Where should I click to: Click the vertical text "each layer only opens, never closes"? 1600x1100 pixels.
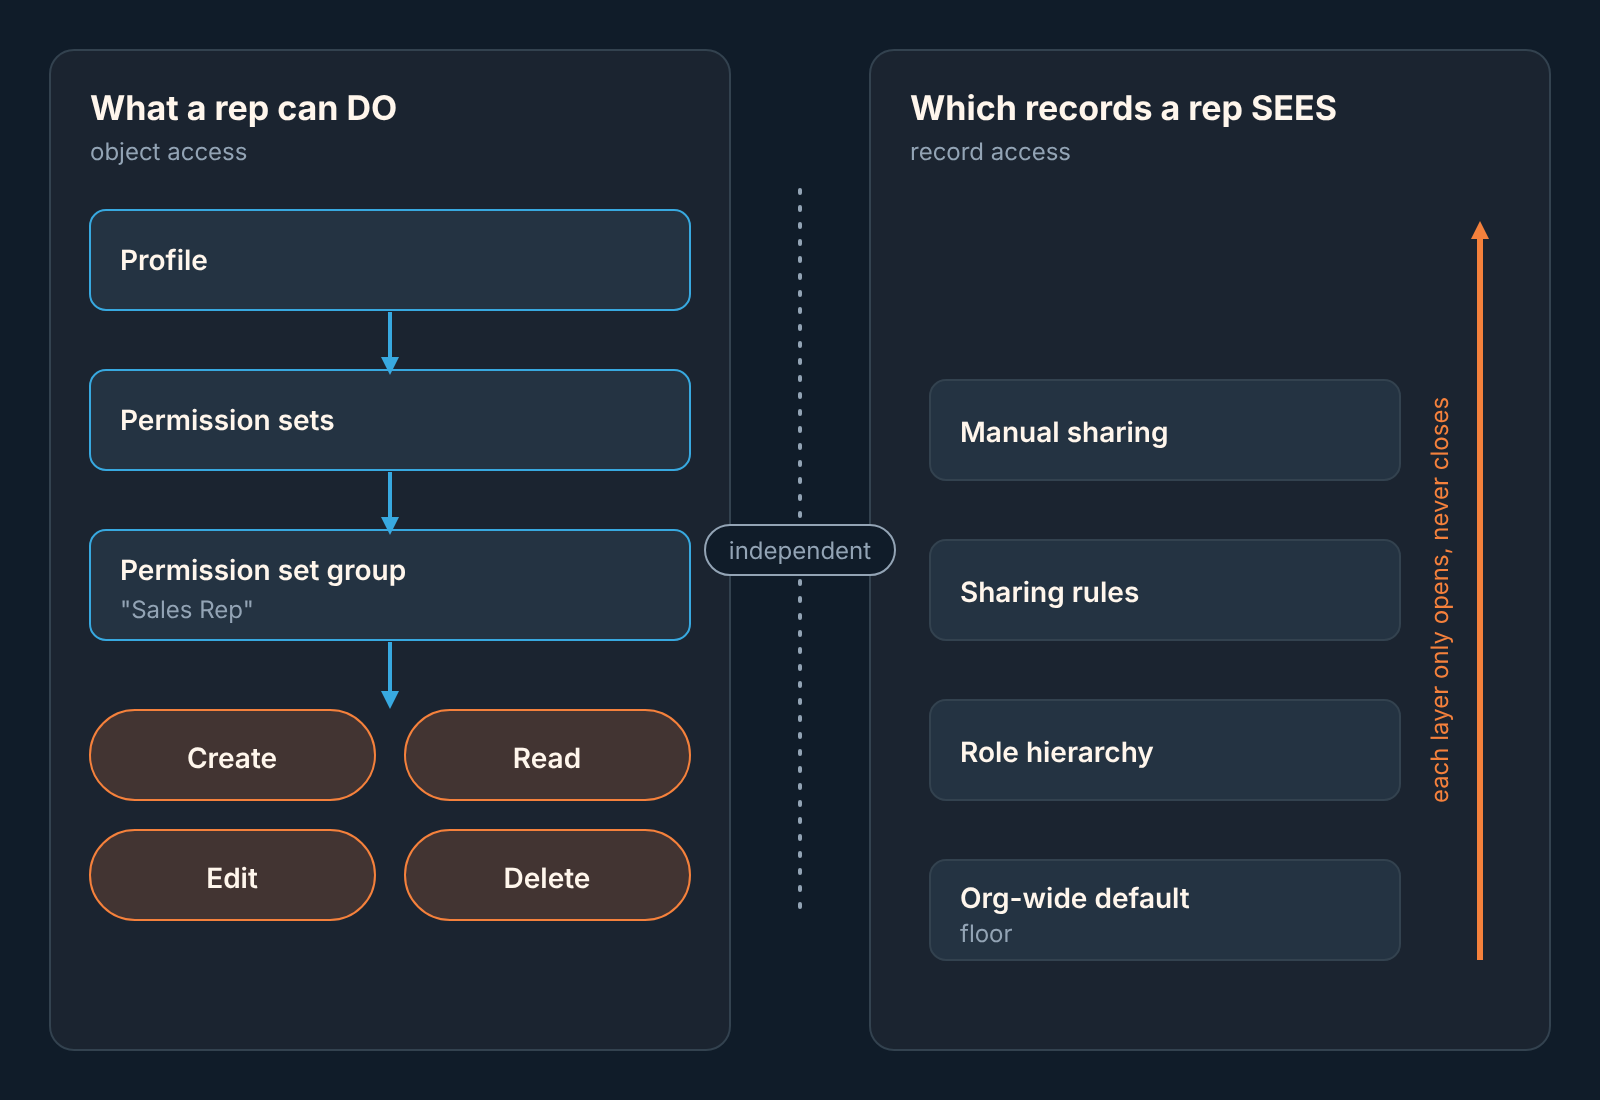(1441, 600)
